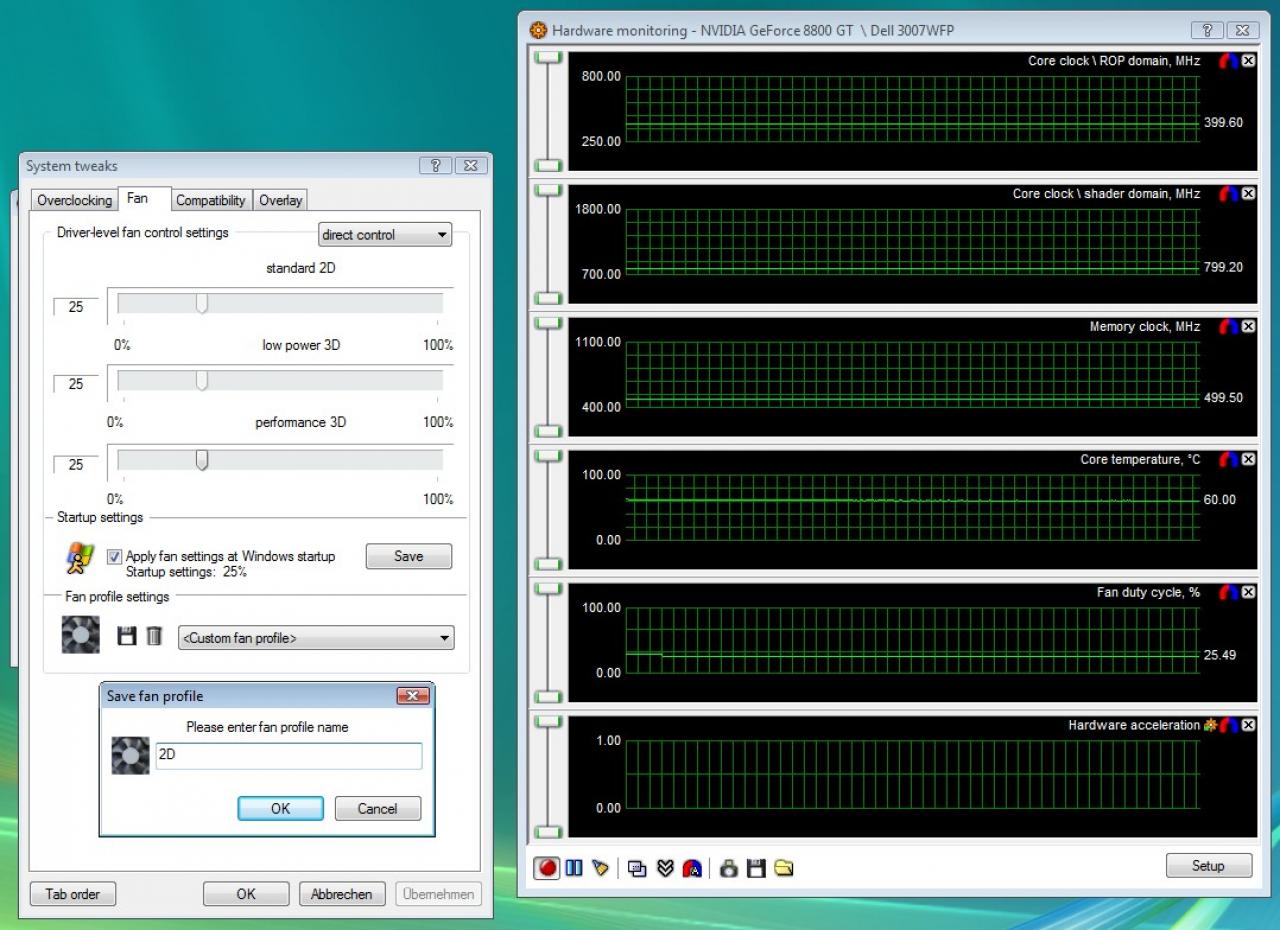Click OK at the bottom of System tweaks
Image resolution: width=1280 pixels, height=930 pixels.
246,894
